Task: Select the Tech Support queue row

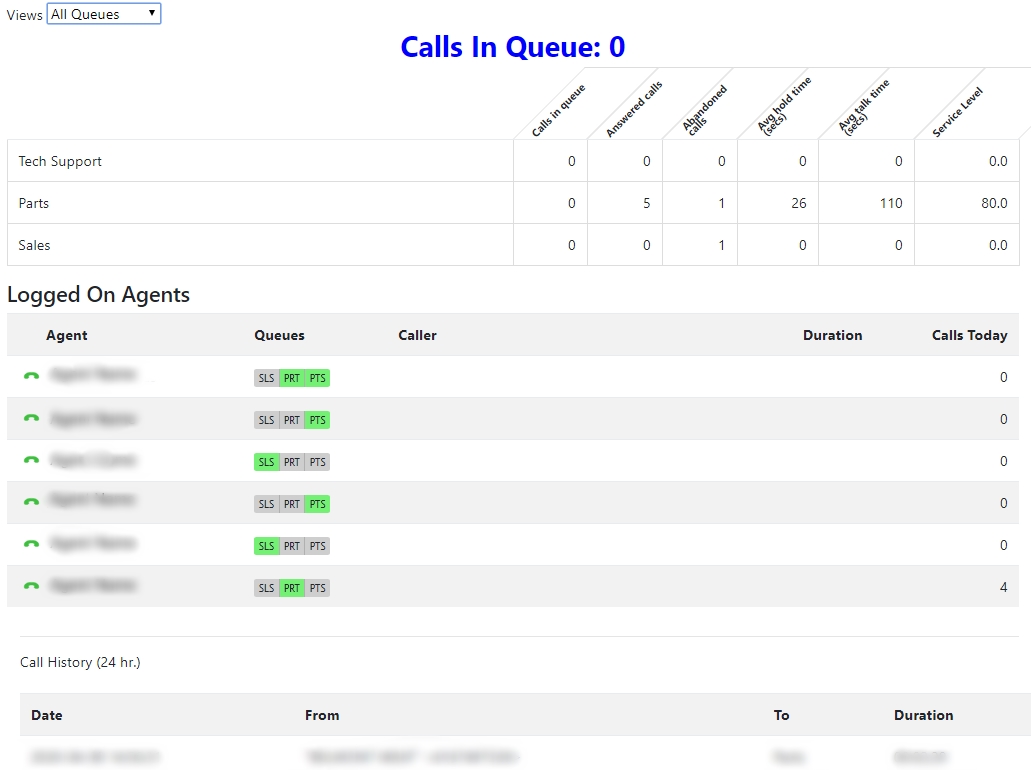Action: click(513, 161)
